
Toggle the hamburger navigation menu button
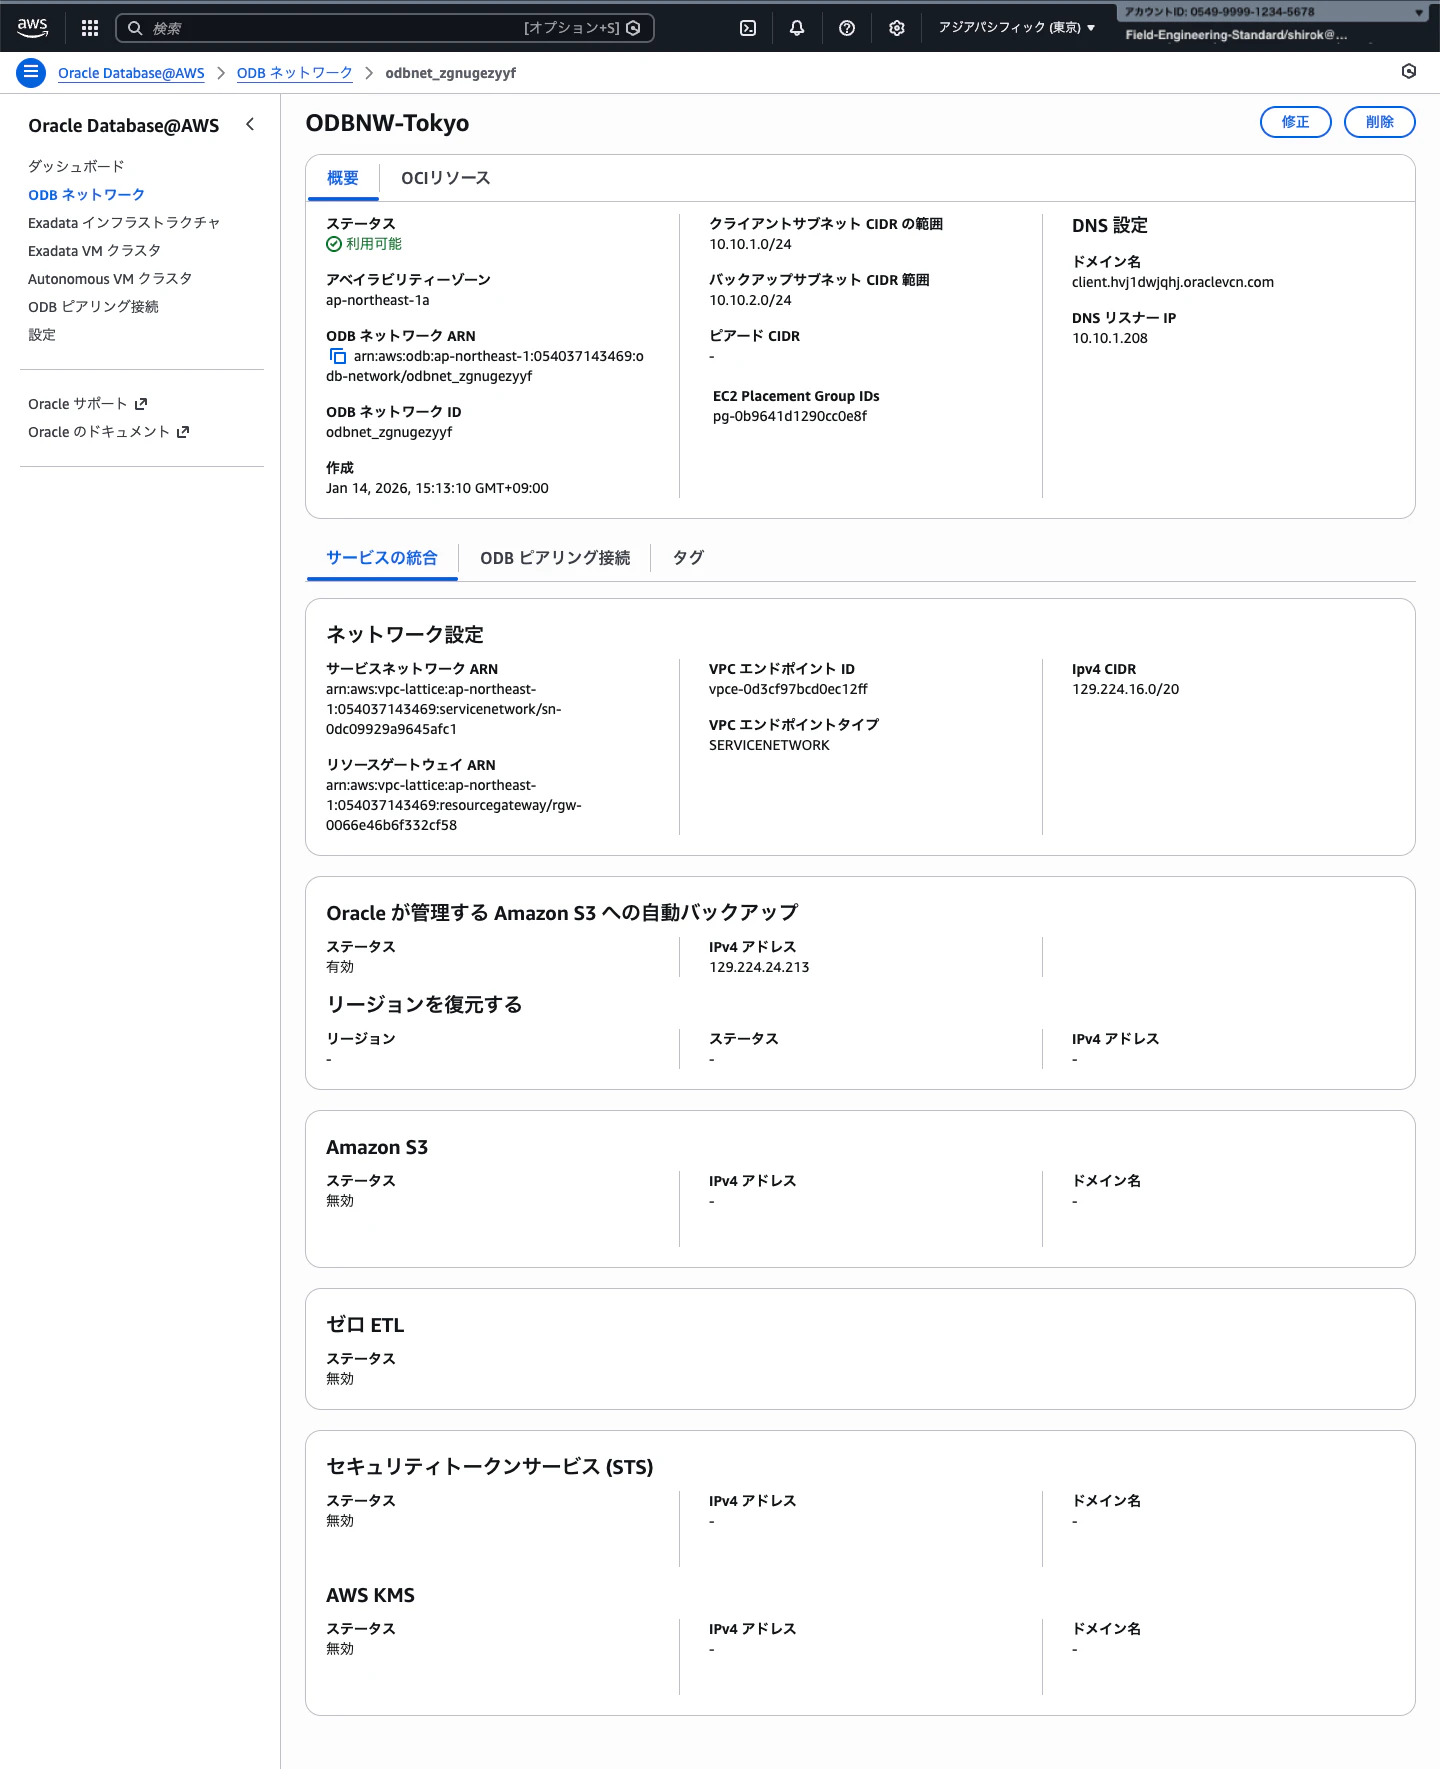31,72
